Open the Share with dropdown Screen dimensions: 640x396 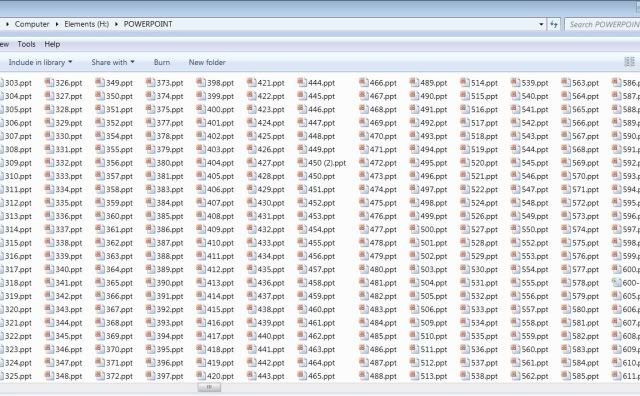113,62
